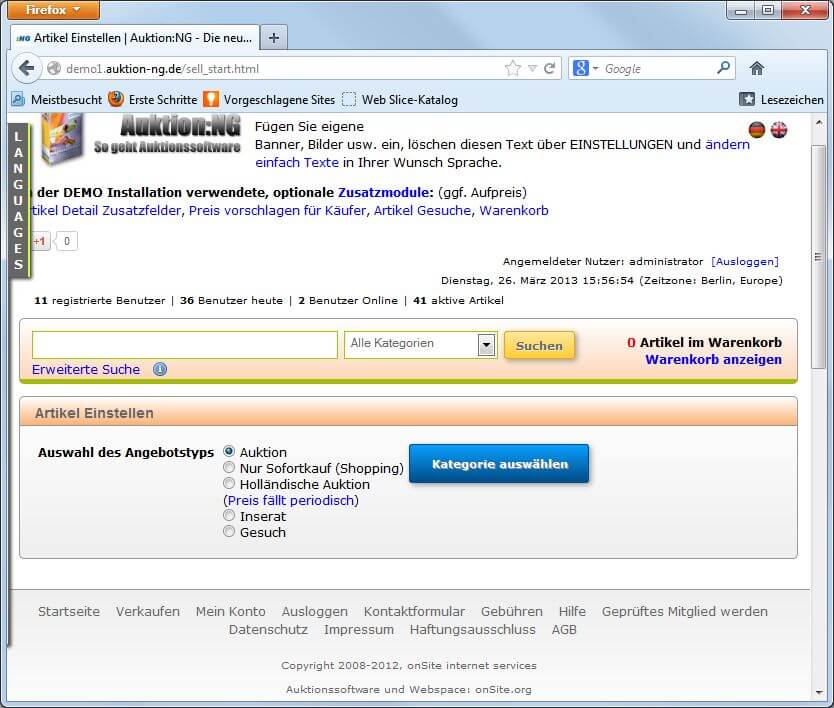Open Preis vorschlagen für Käufer link
This screenshot has width=834, height=708.
[277, 211]
